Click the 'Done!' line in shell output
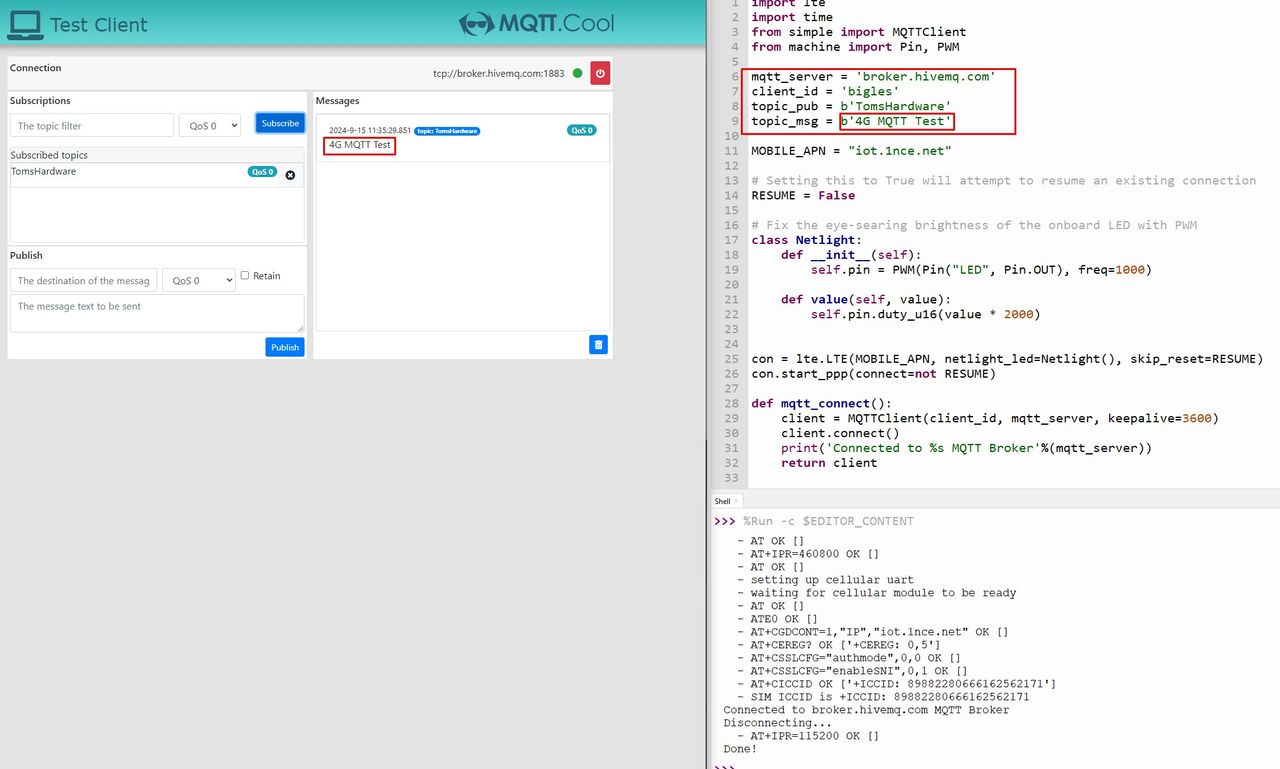 (x=740, y=748)
